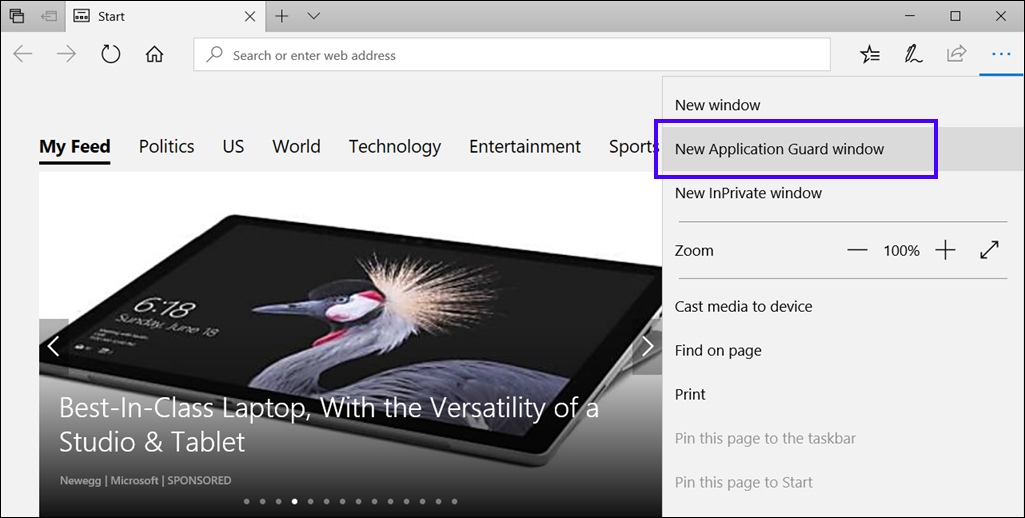Switch to My Feed tab
Screen dimensions: 1025x518
point(75,147)
